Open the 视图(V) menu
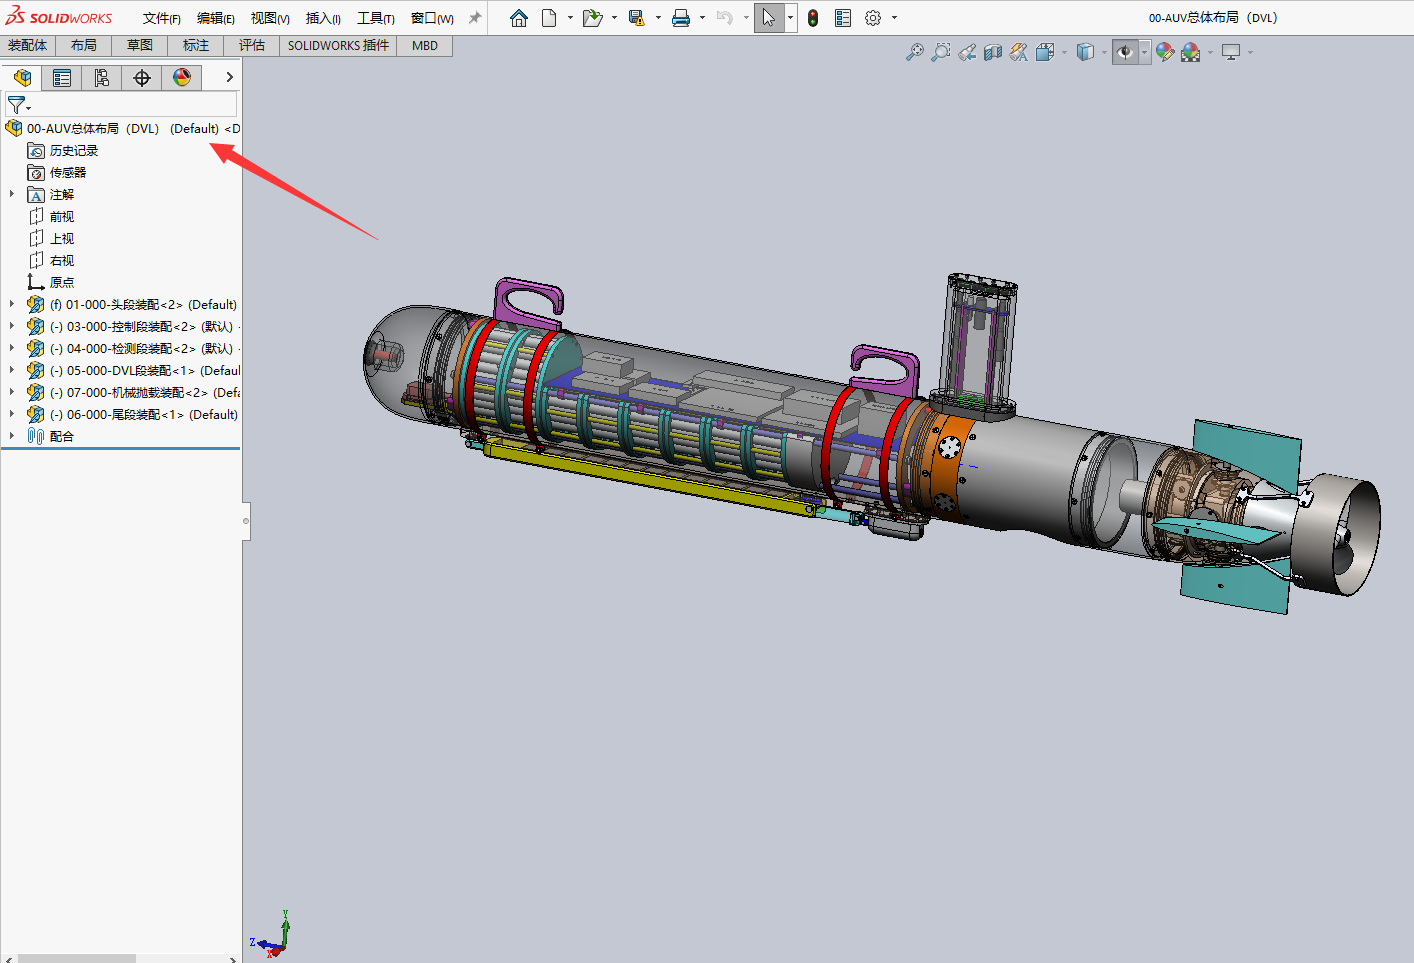 (x=270, y=18)
